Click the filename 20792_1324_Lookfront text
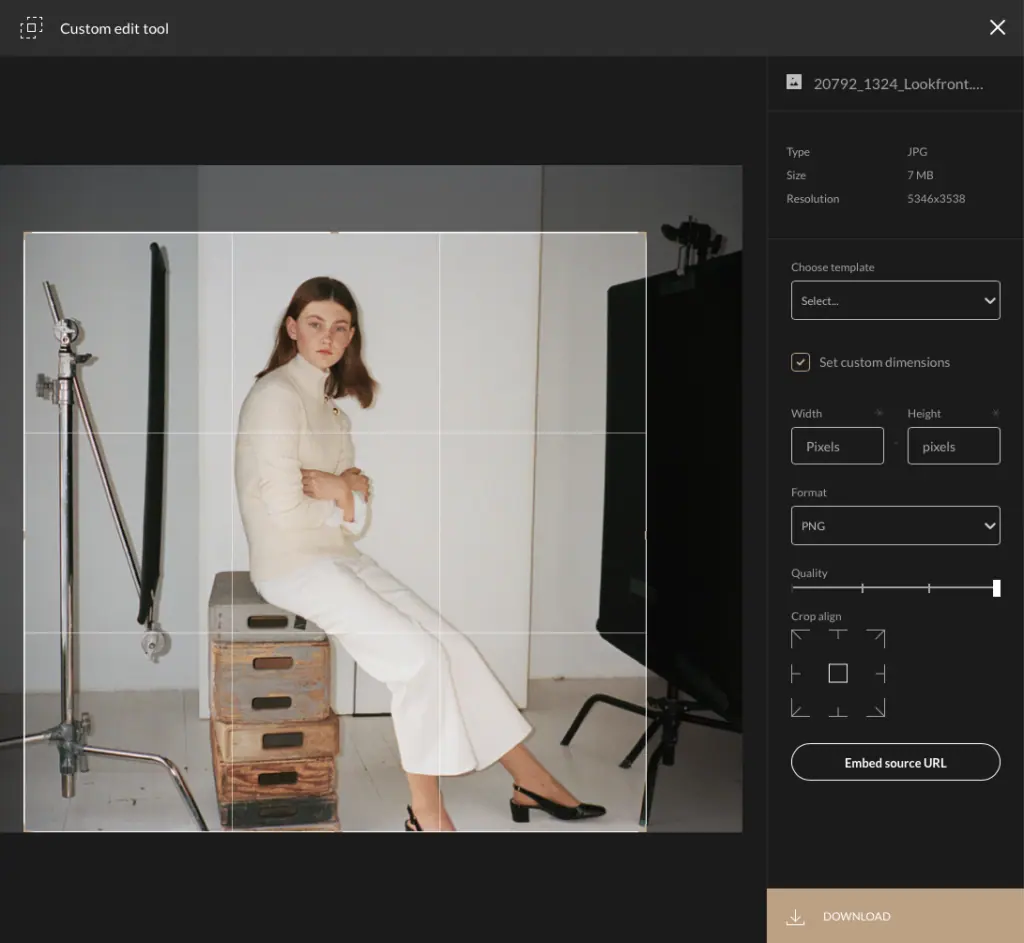1024x943 pixels. (x=898, y=84)
